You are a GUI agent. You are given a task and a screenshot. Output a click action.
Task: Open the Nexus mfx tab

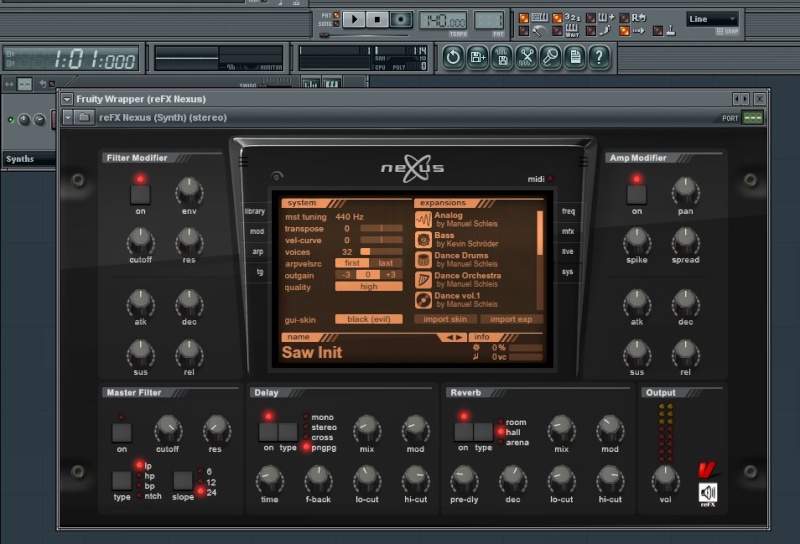(x=568, y=232)
